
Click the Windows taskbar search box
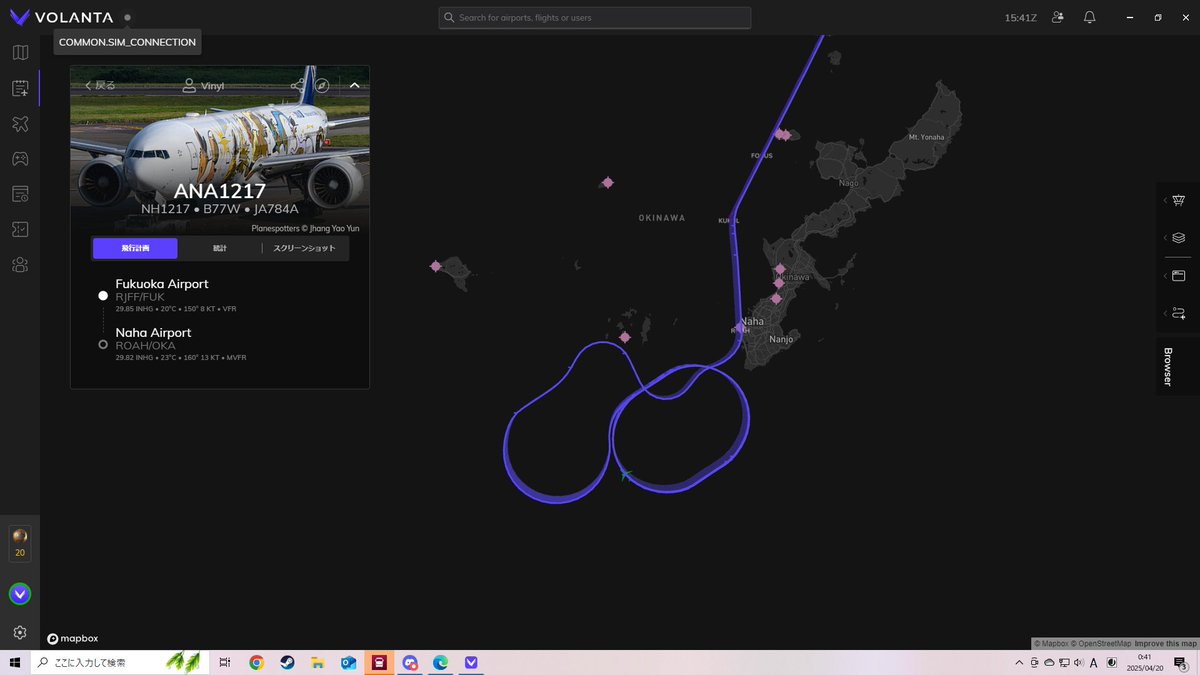tap(120, 662)
